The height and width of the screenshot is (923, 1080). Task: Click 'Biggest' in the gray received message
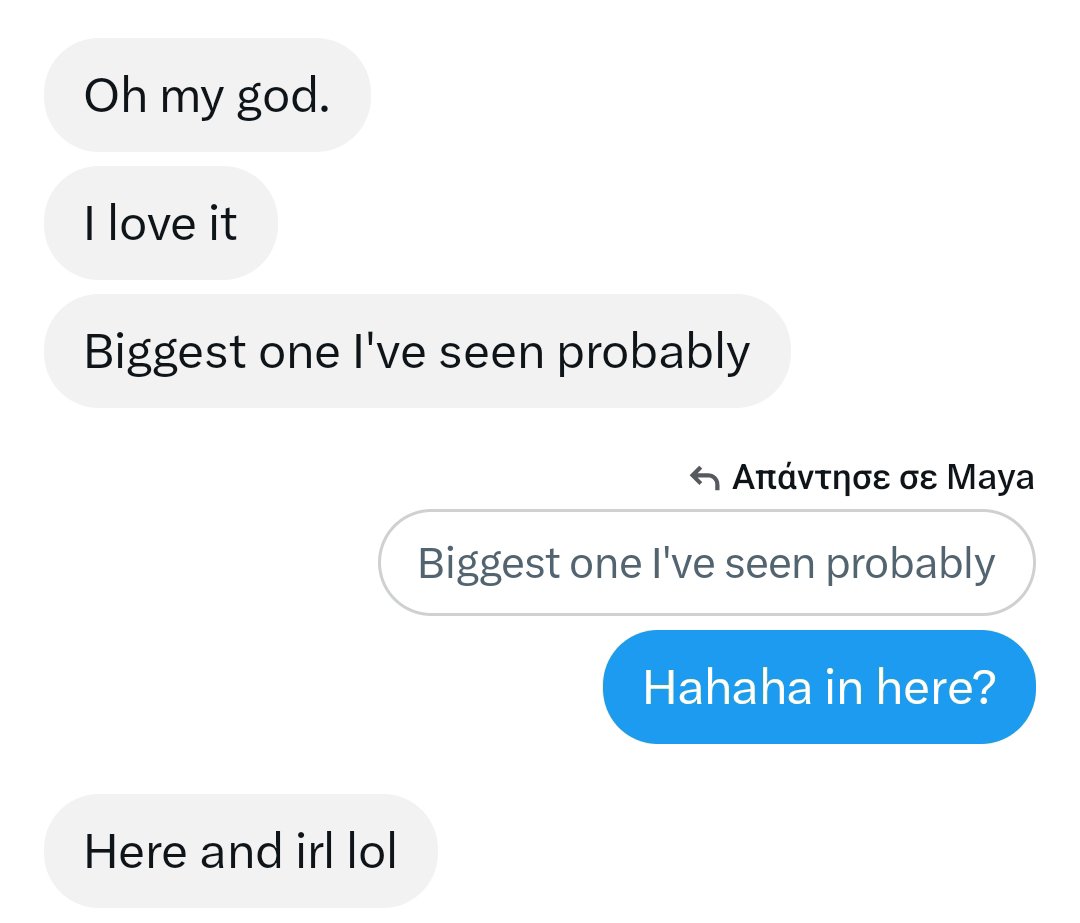click(x=165, y=353)
